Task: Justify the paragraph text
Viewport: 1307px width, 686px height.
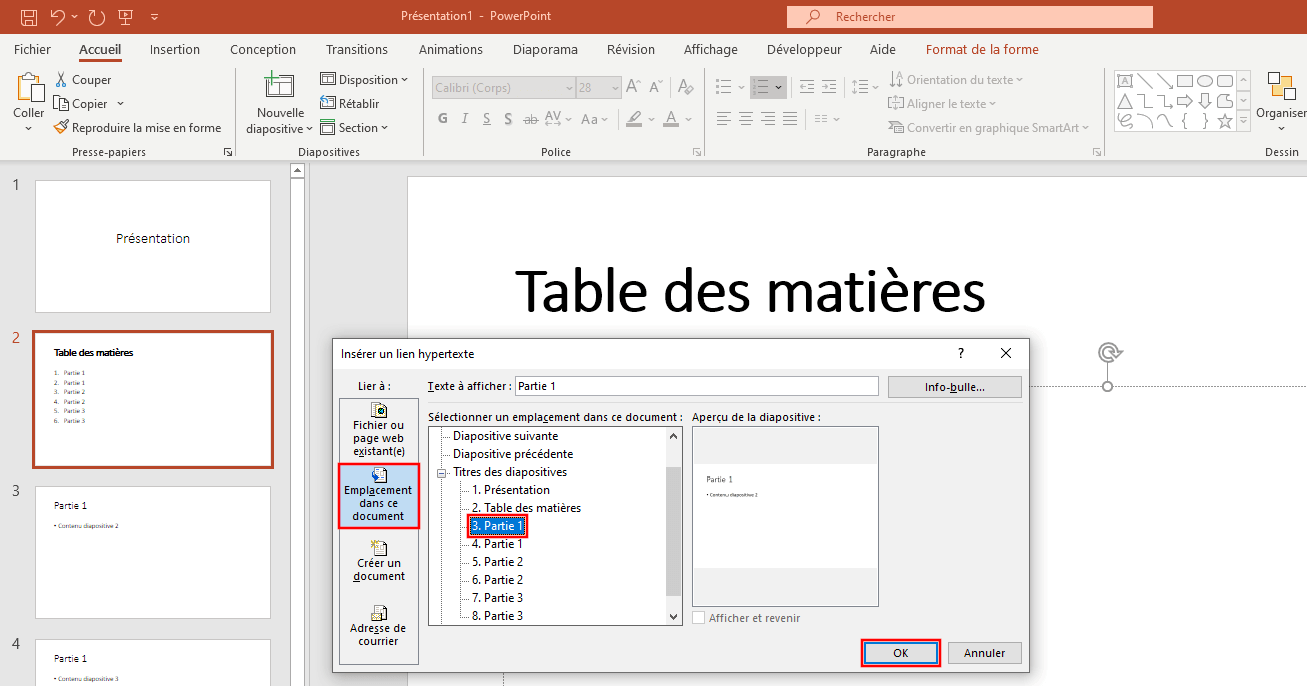Action: [x=790, y=119]
